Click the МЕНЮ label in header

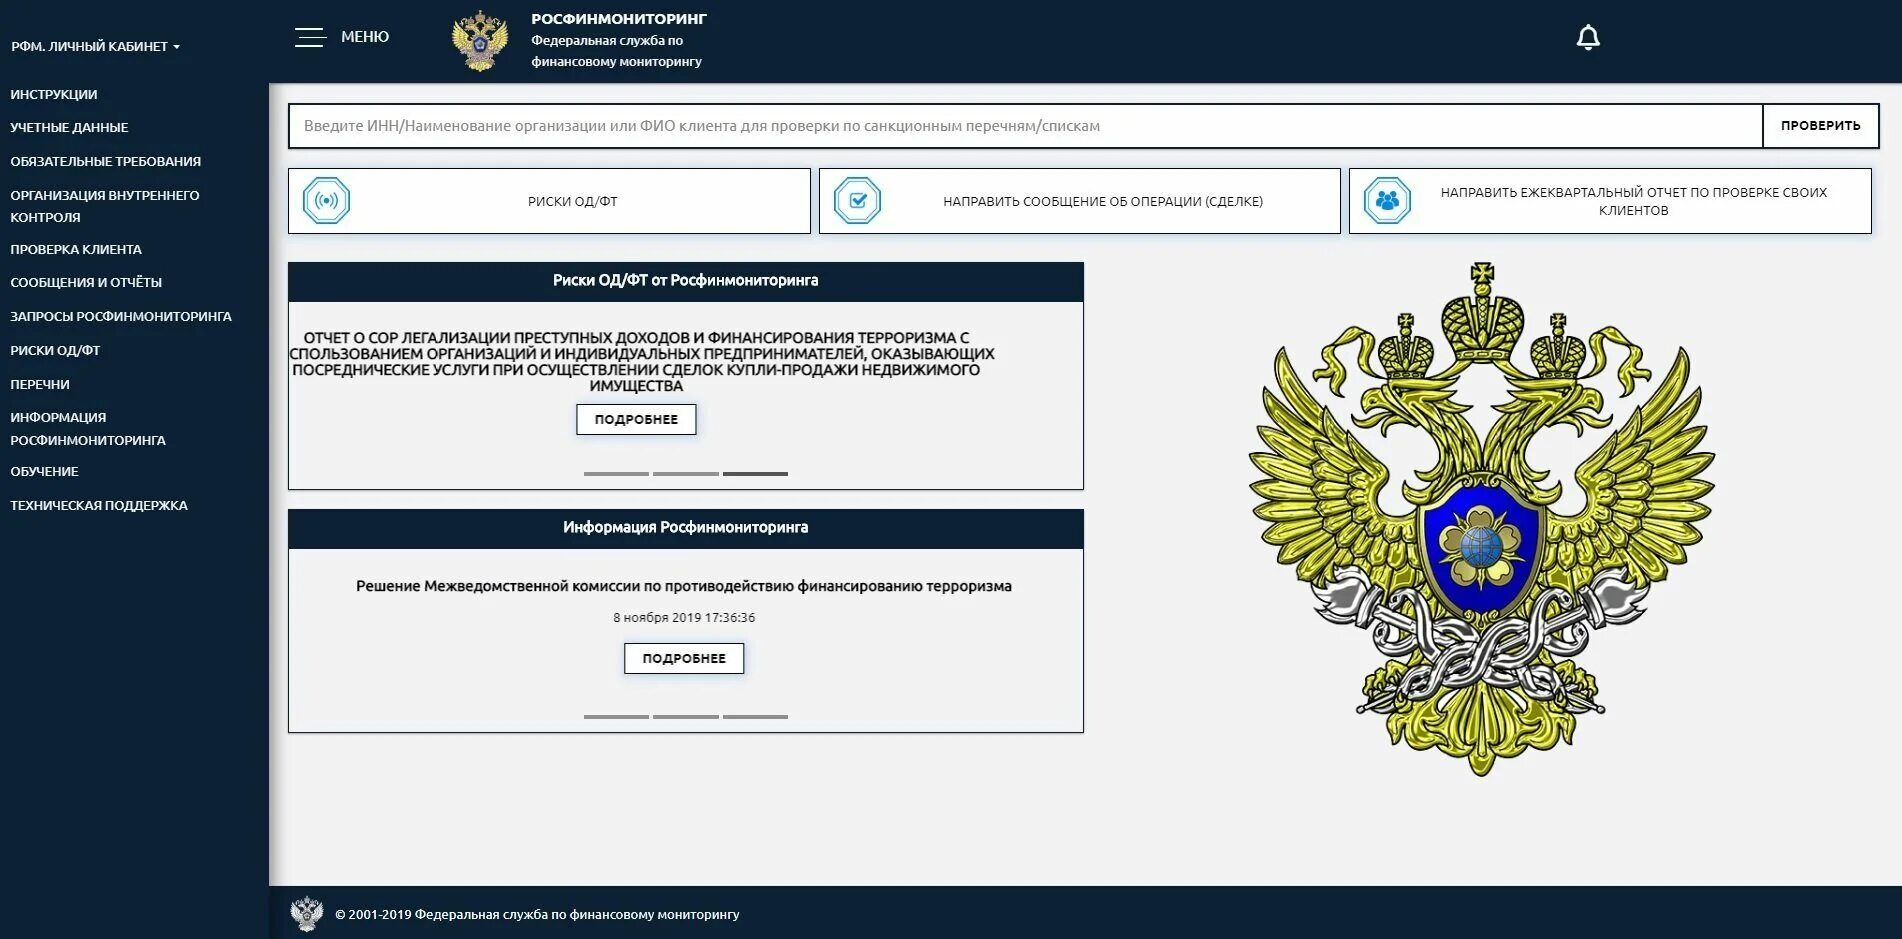click(365, 37)
